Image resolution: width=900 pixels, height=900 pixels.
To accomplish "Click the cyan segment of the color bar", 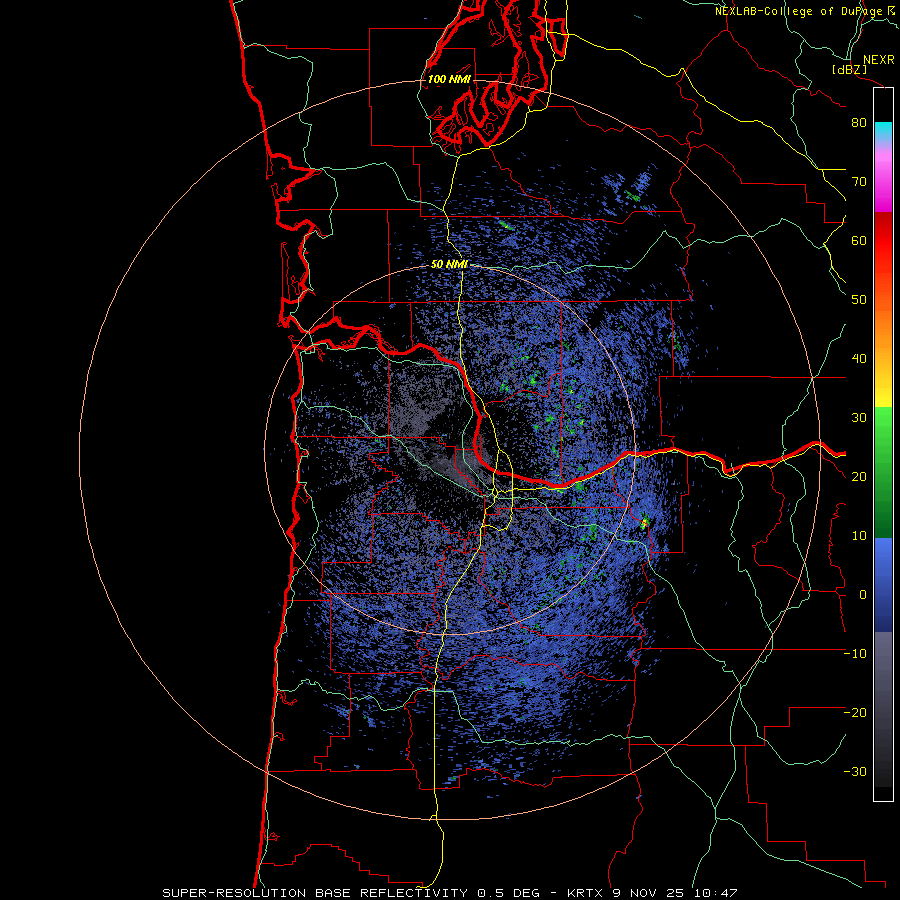I will tap(883, 131).
